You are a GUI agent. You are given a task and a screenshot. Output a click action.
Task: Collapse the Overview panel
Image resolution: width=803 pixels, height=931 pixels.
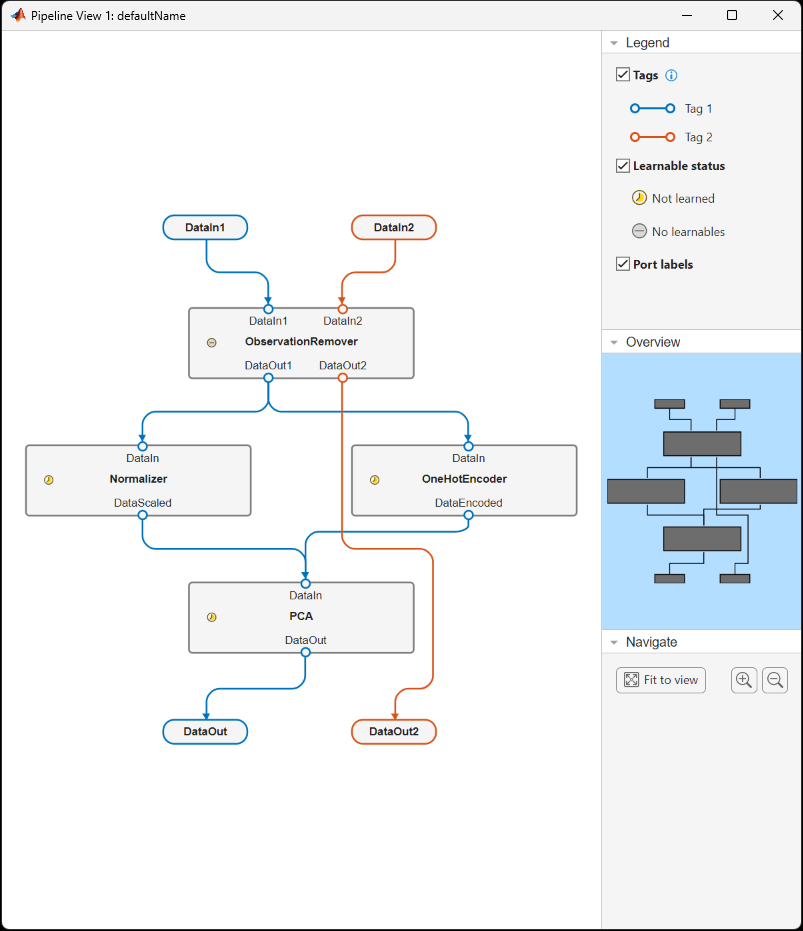[613, 342]
